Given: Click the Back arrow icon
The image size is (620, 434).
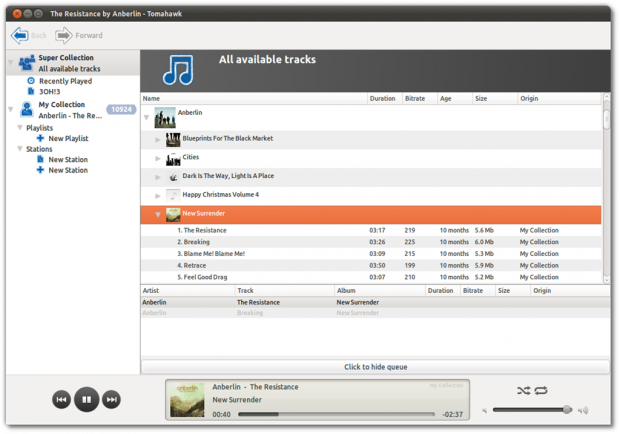Looking at the screenshot, I should (20, 36).
